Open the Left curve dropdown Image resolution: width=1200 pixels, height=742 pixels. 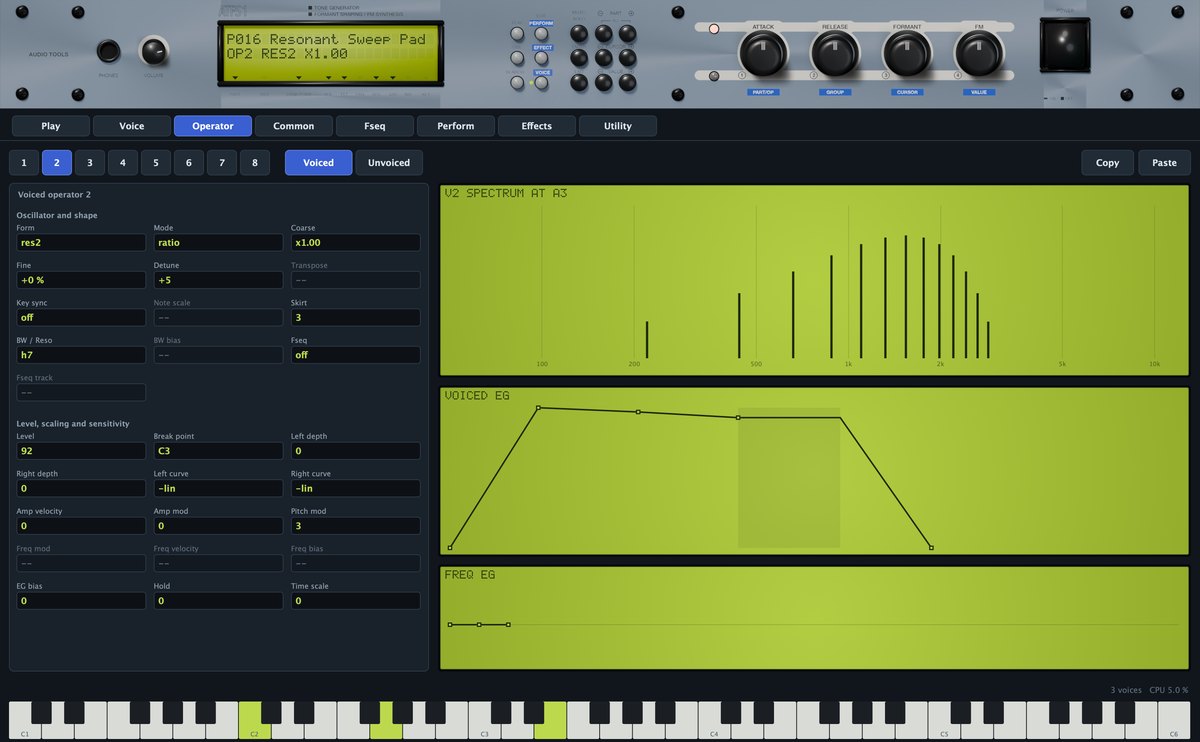[218, 489]
